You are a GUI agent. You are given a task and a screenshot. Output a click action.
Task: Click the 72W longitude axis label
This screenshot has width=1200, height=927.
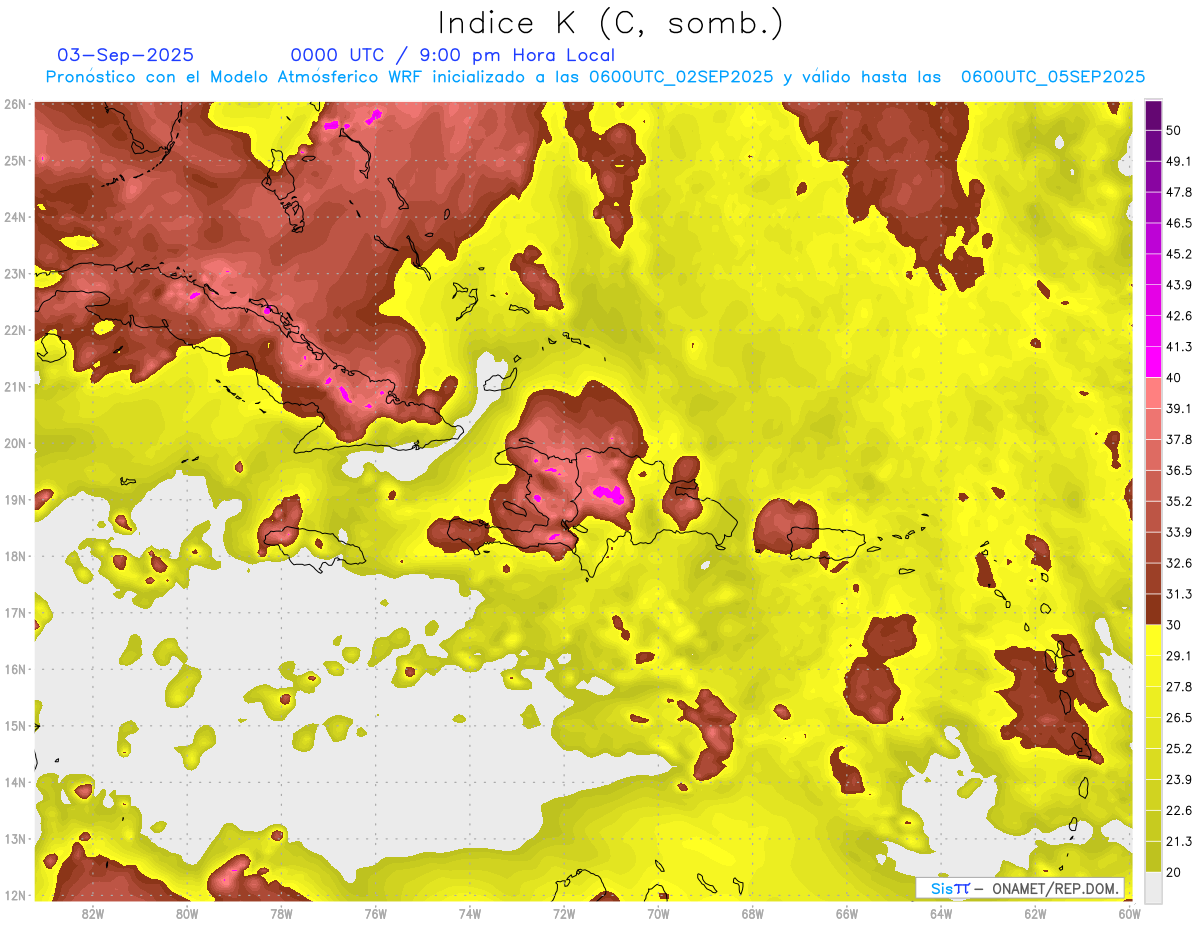(564, 913)
